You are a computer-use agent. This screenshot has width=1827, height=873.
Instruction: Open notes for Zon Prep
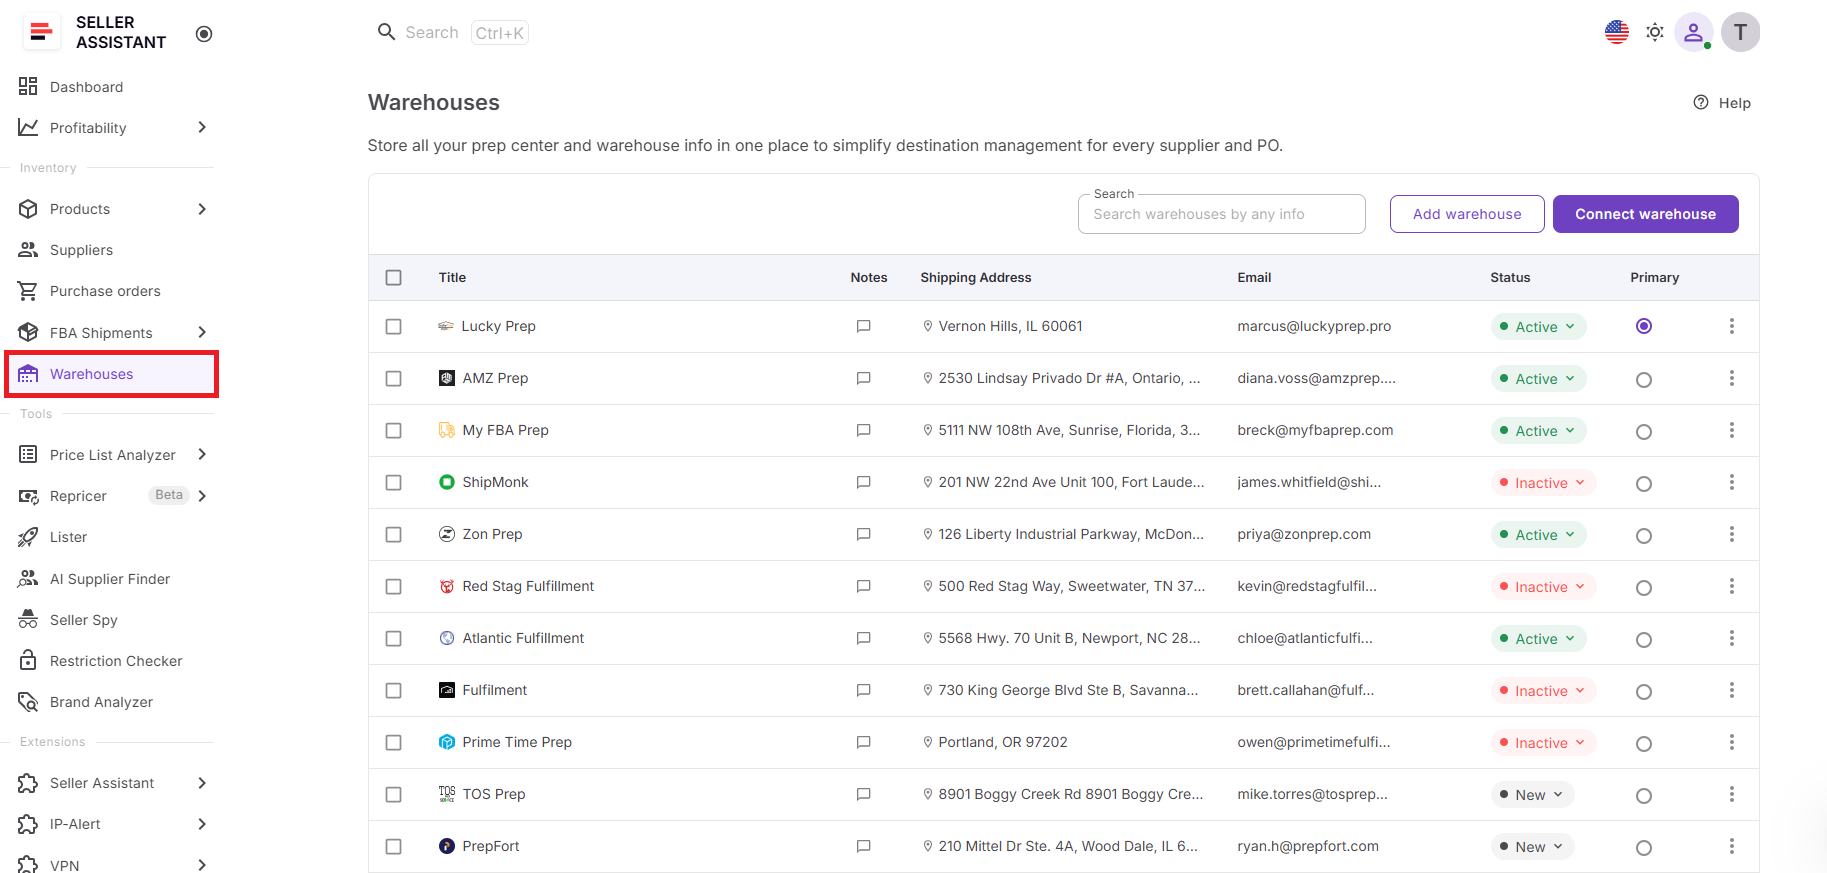pos(864,534)
